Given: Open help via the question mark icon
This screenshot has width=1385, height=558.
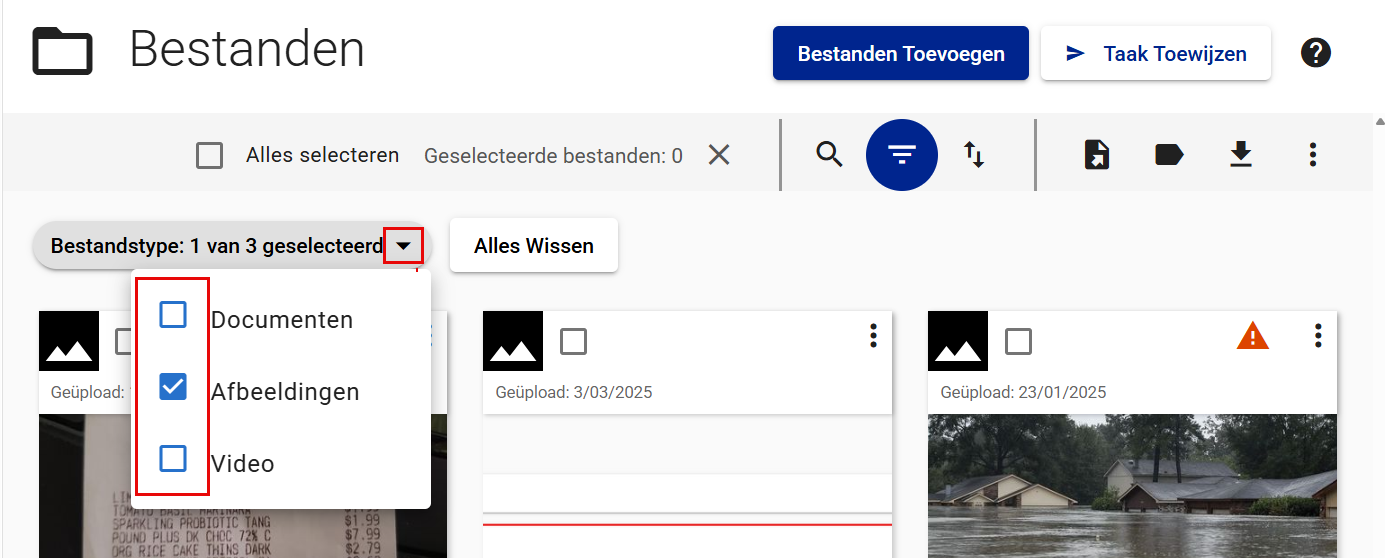Looking at the screenshot, I should click(x=1316, y=53).
